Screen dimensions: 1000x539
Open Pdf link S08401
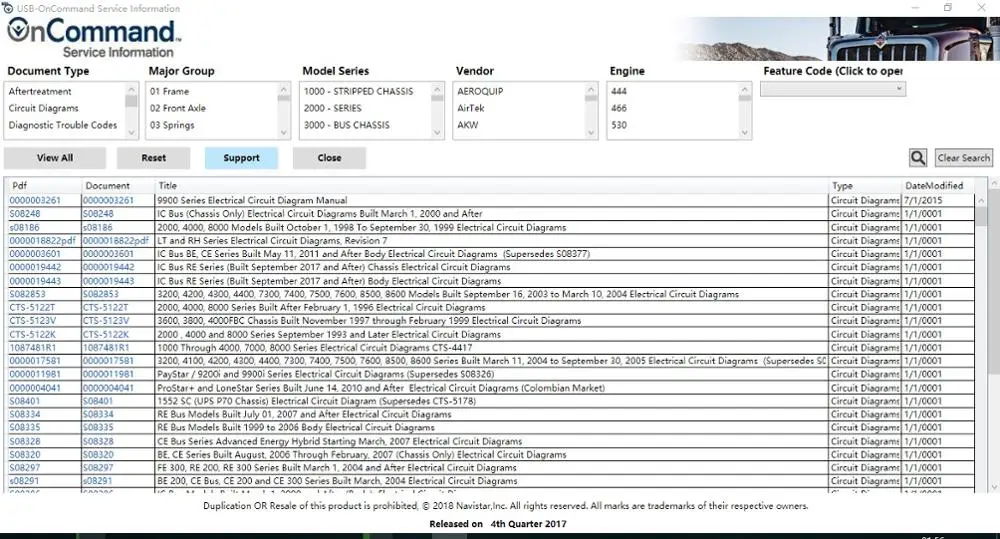(x=24, y=401)
